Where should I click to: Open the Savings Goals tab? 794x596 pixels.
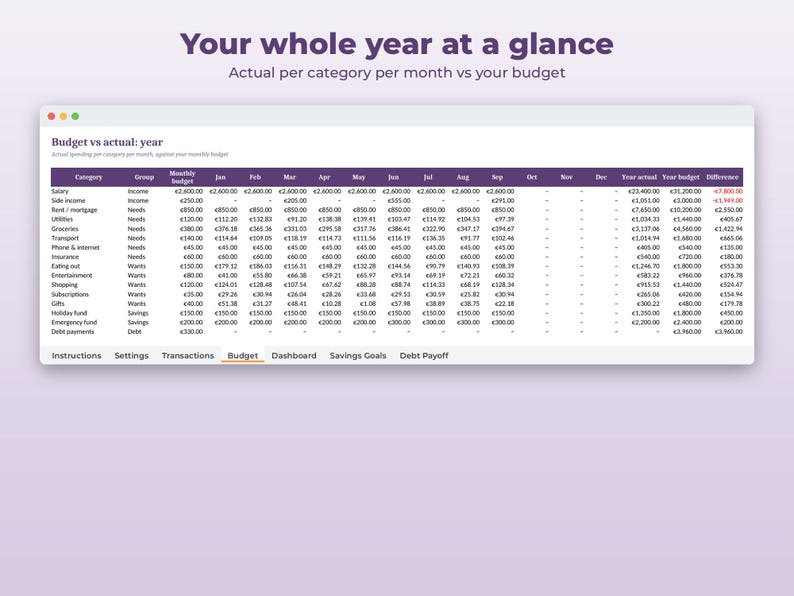pyautogui.click(x=358, y=355)
